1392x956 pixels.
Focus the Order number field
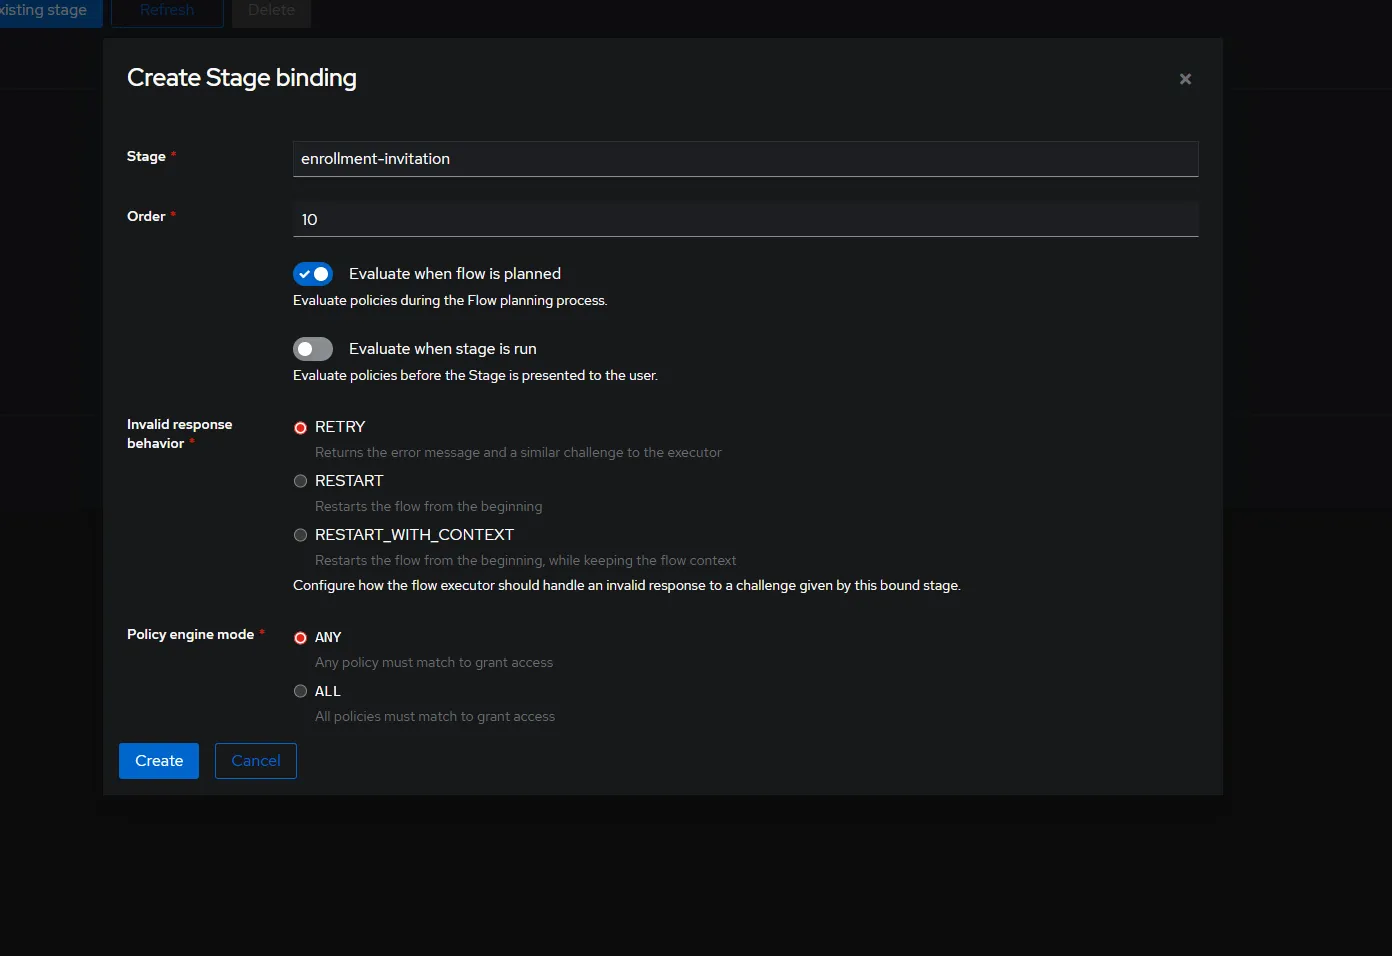tap(744, 219)
